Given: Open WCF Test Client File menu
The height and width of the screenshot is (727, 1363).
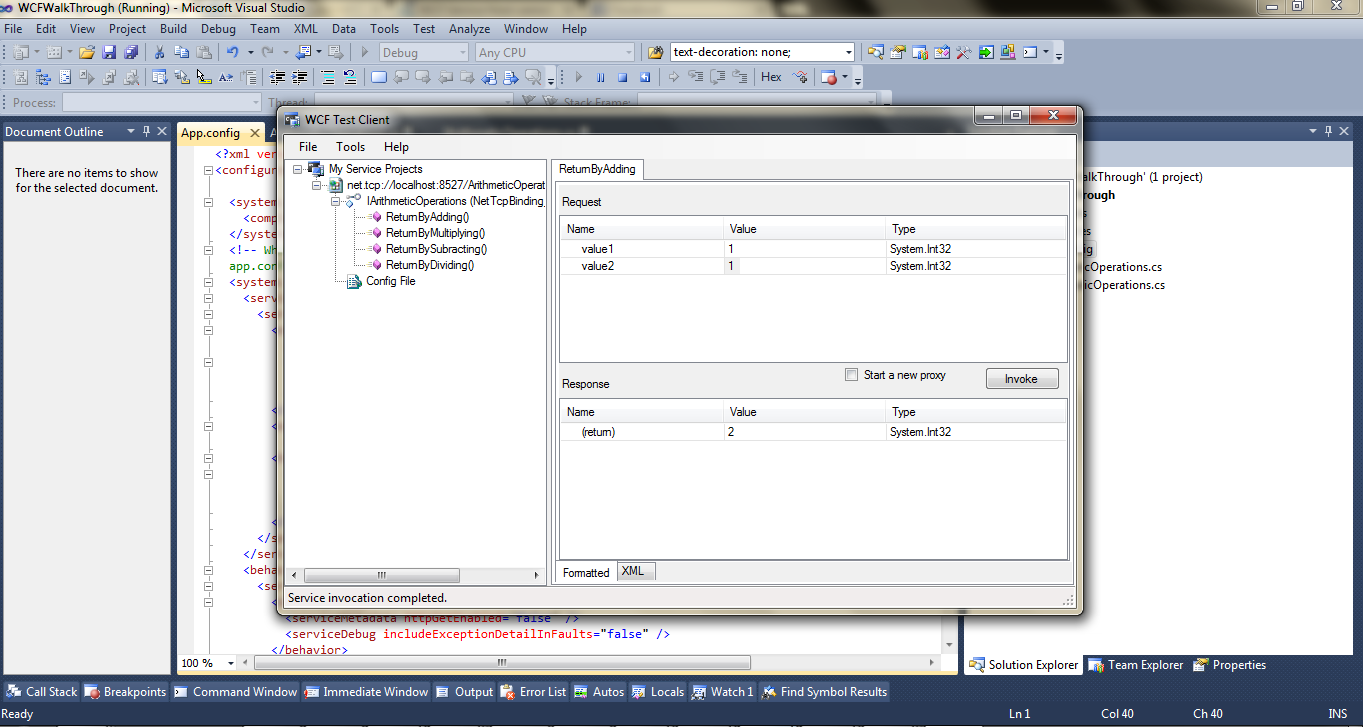Looking at the screenshot, I should pos(308,147).
